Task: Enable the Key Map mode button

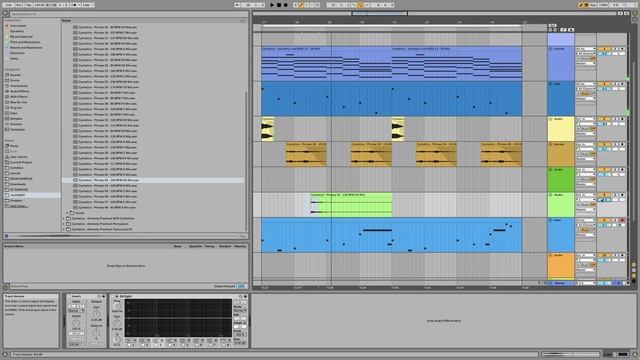Action: [x=594, y=5]
